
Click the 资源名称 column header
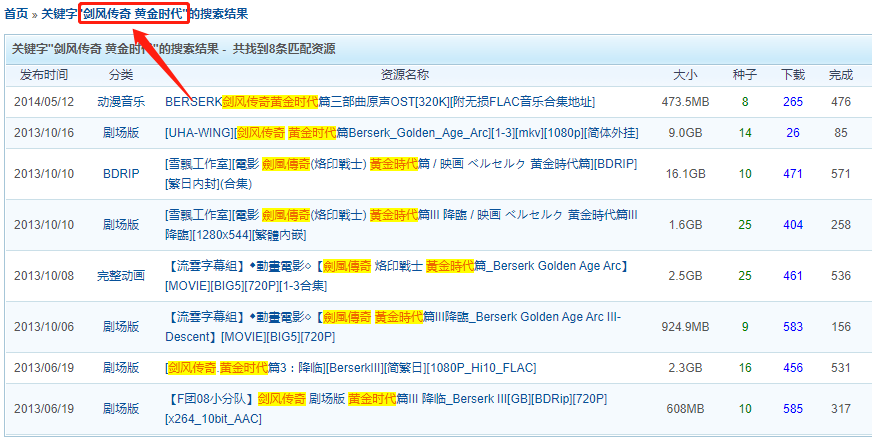coord(404,75)
